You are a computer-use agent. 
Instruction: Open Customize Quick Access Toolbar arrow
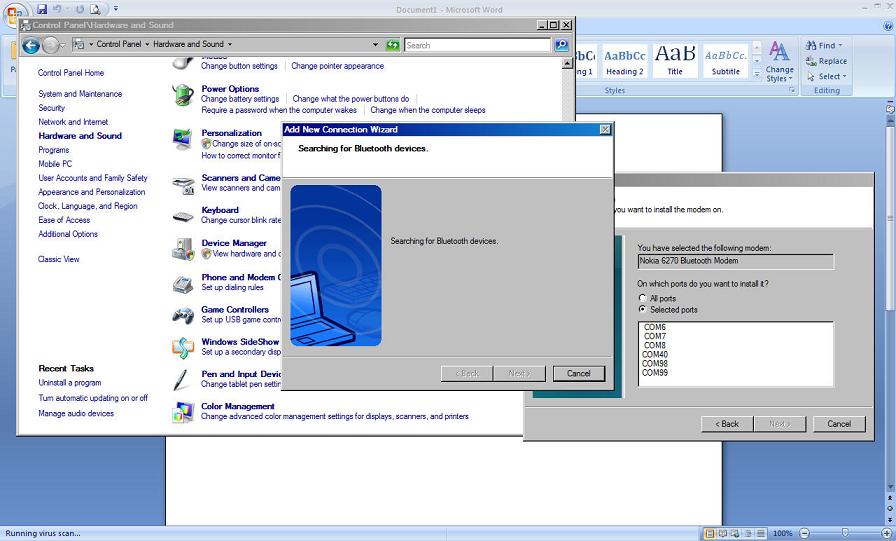(x=115, y=9)
